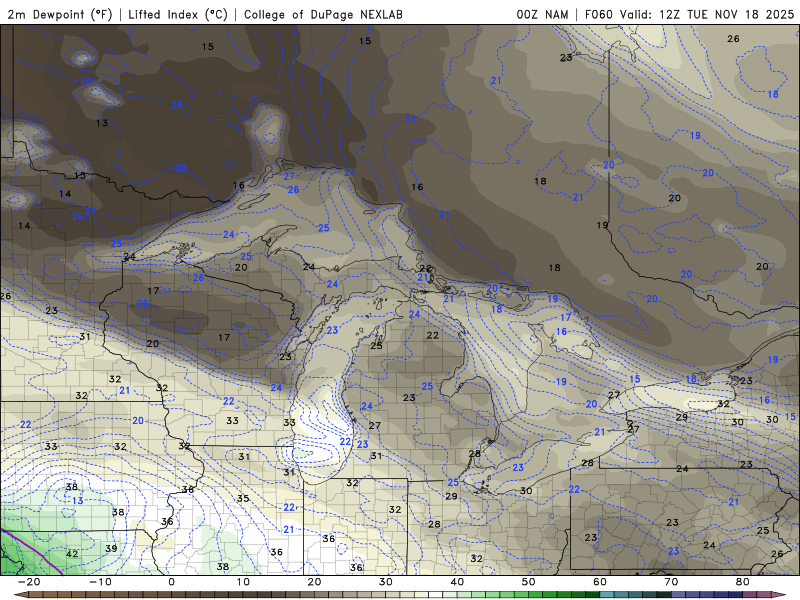Click the "70" color scale label

pyautogui.click(x=671, y=582)
